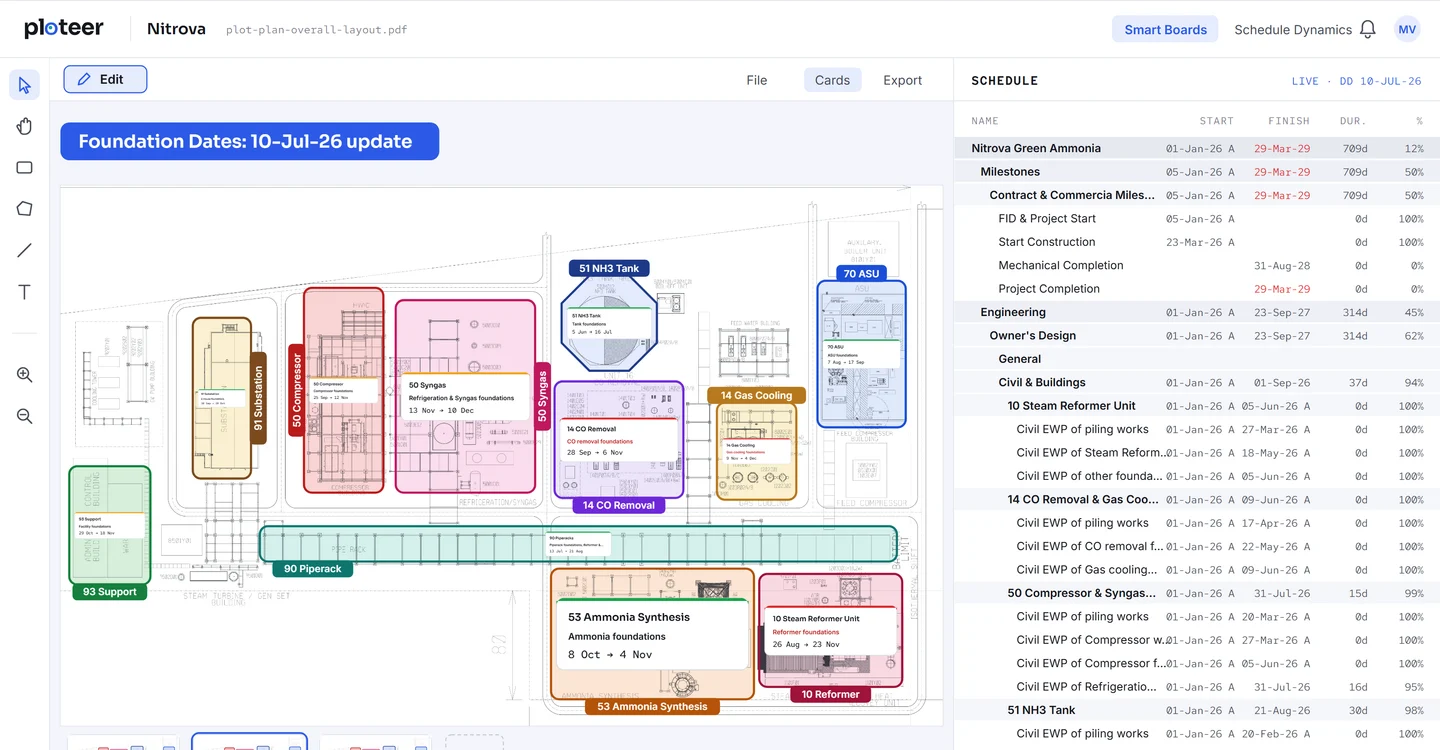This screenshot has height=750, width=1440.
Task: Activate the hand pan tool
Action: (x=25, y=126)
